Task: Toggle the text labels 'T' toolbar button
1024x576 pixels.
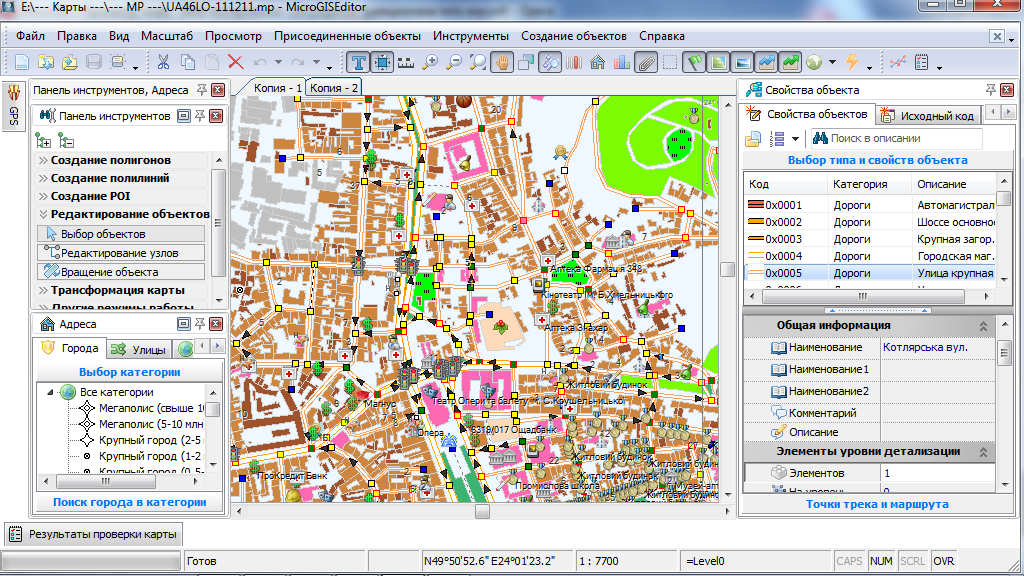Action: 358,62
